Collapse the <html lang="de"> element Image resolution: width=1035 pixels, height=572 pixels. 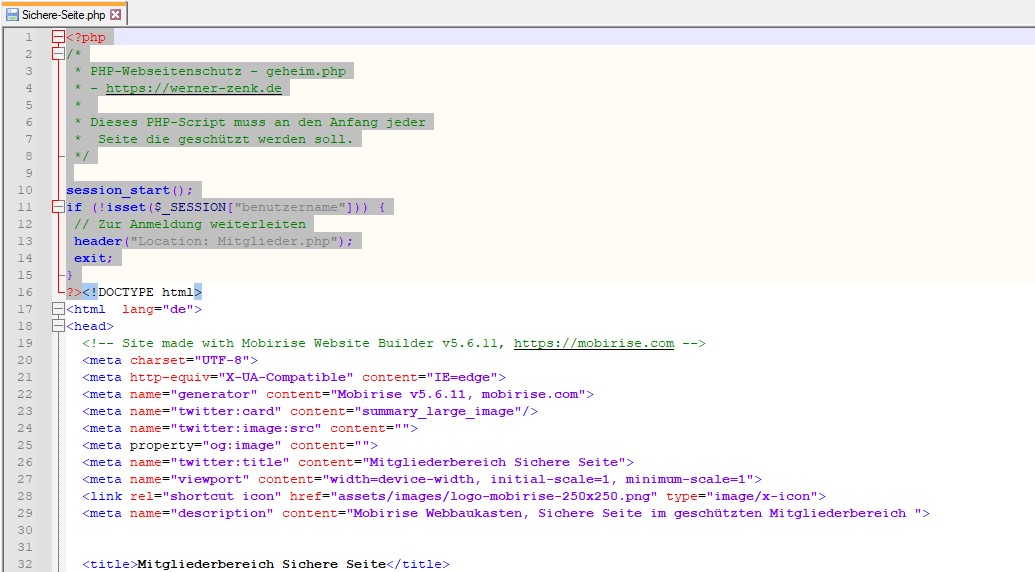(x=58, y=309)
